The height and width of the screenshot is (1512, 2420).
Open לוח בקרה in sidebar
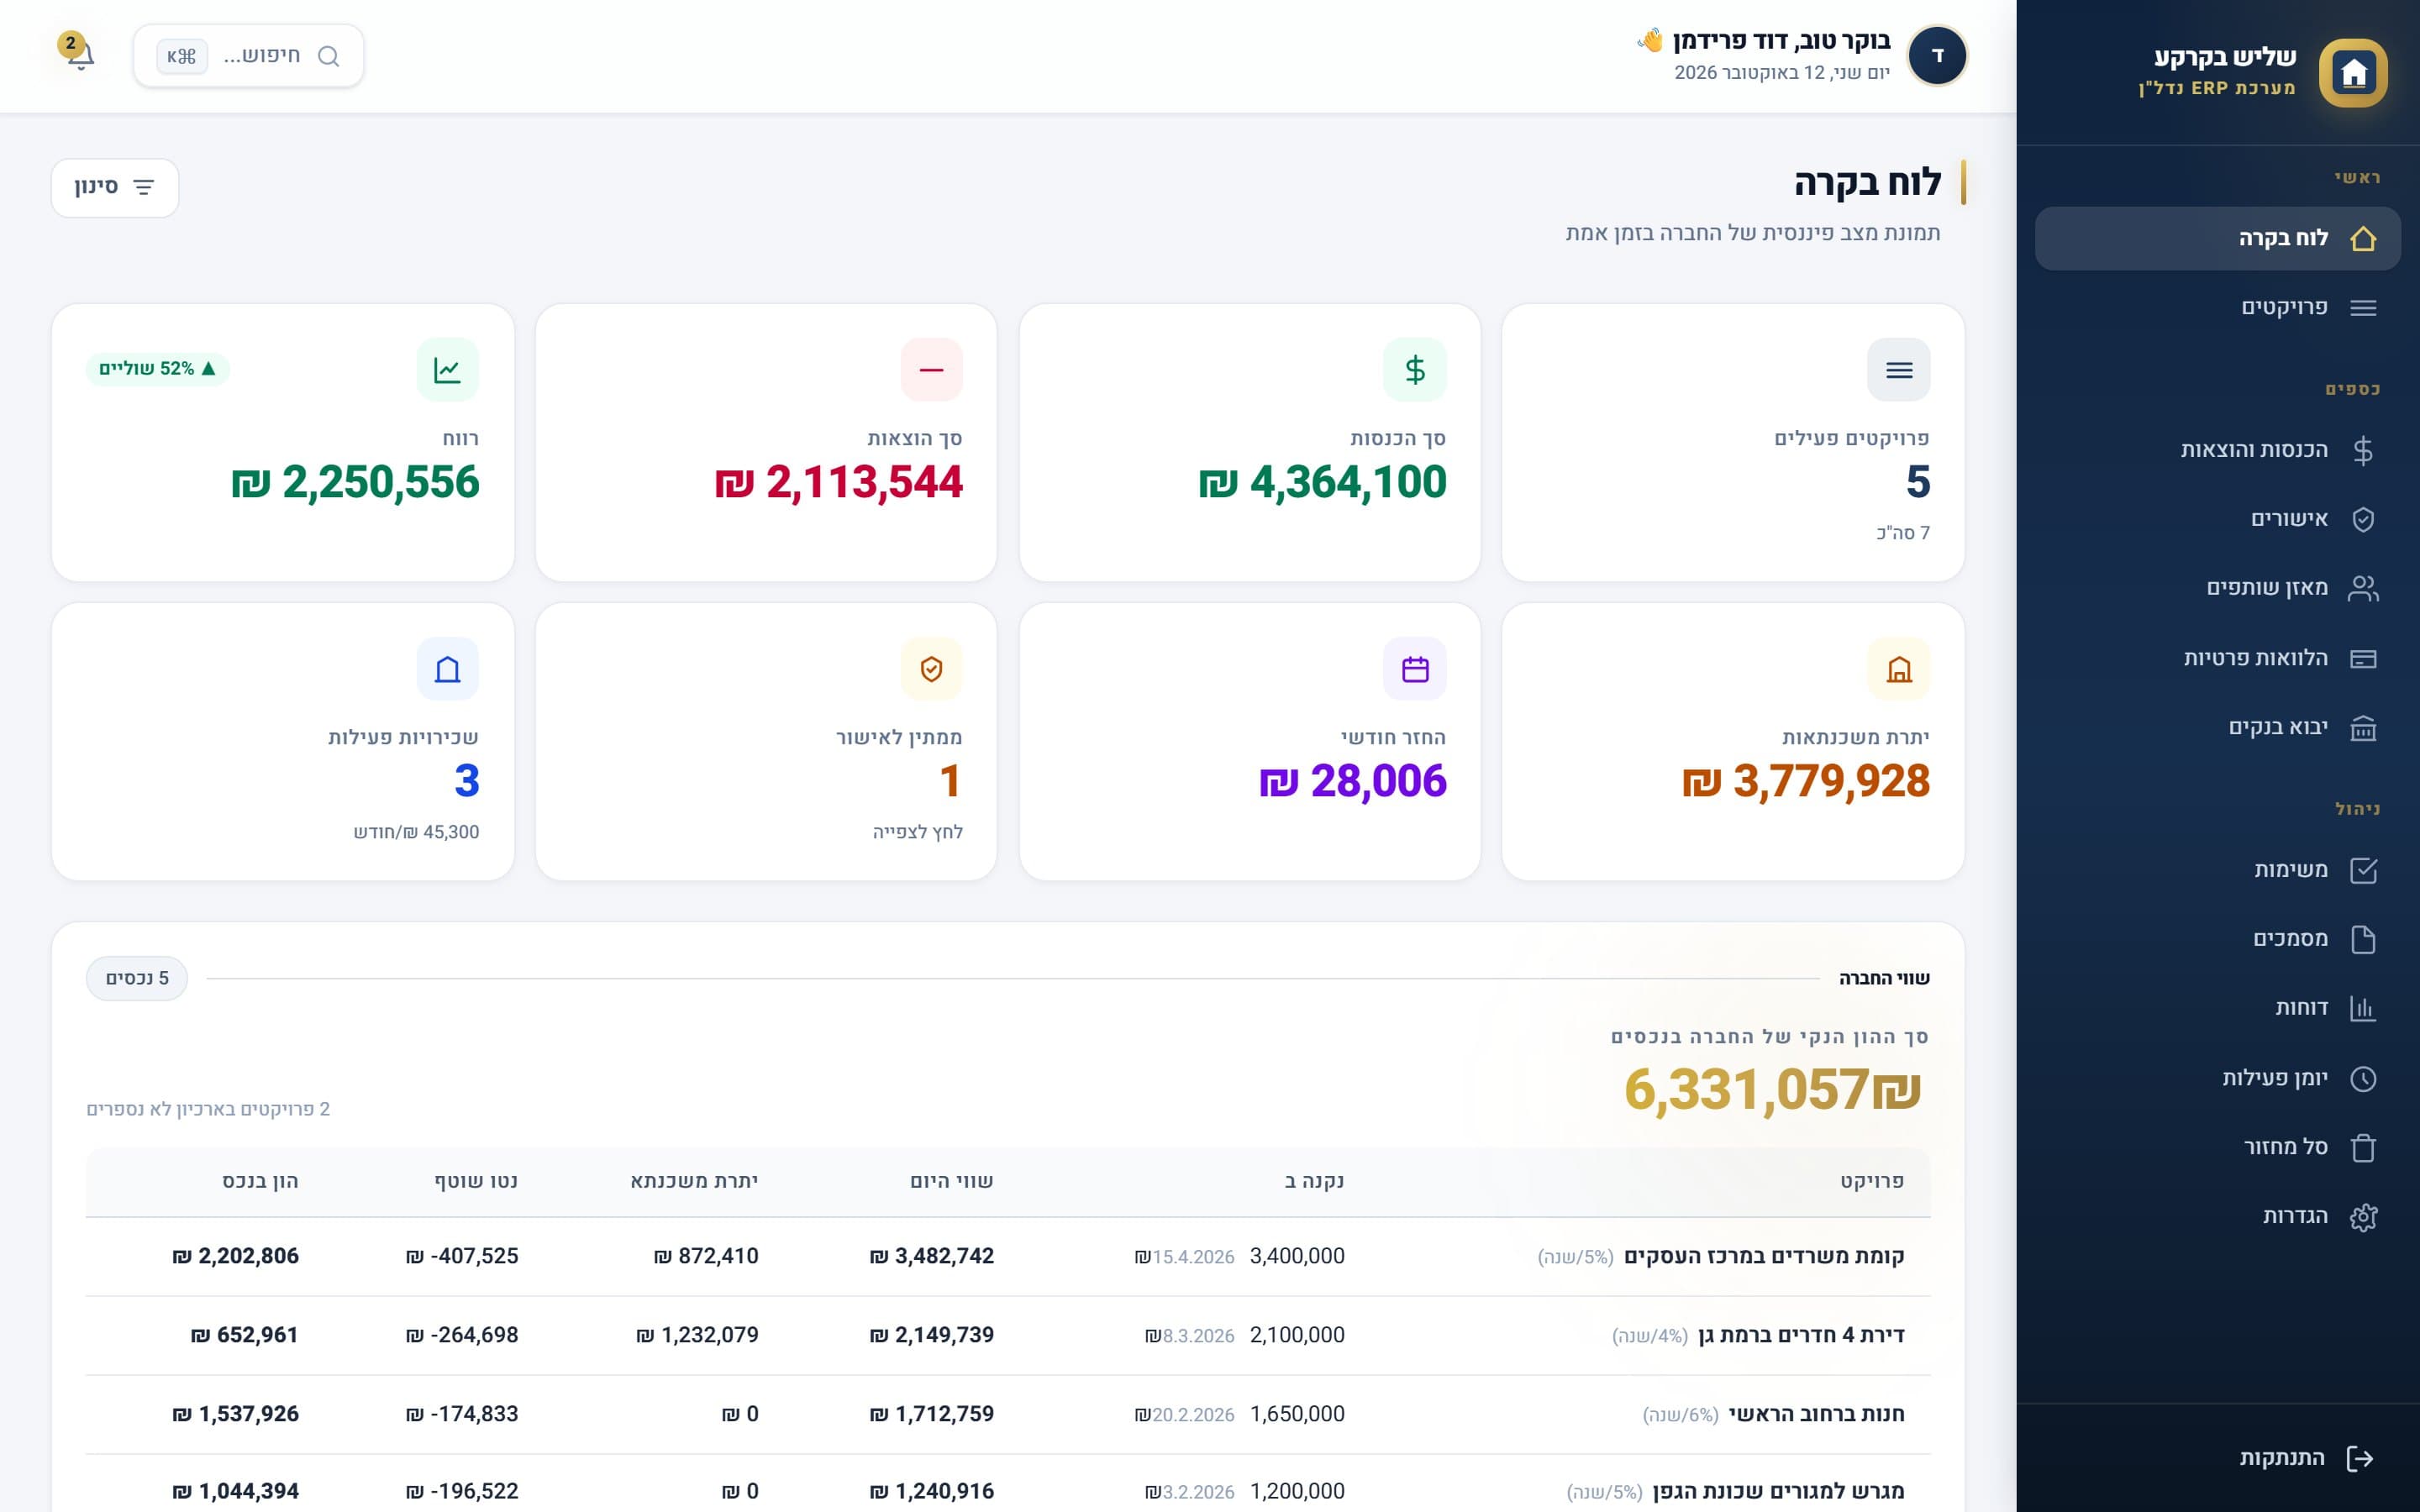tap(2217, 238)
